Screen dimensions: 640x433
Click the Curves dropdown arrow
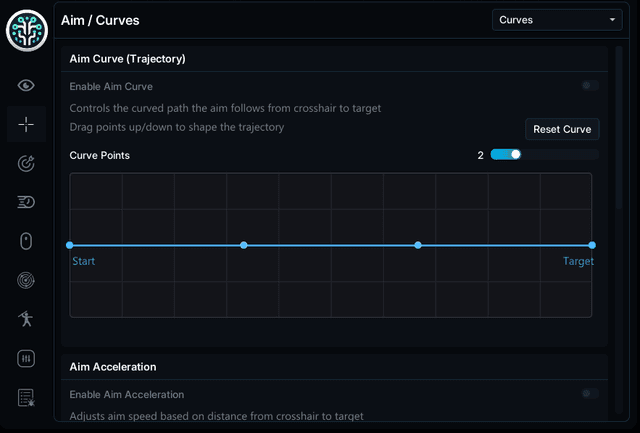[x=612, y=20]
